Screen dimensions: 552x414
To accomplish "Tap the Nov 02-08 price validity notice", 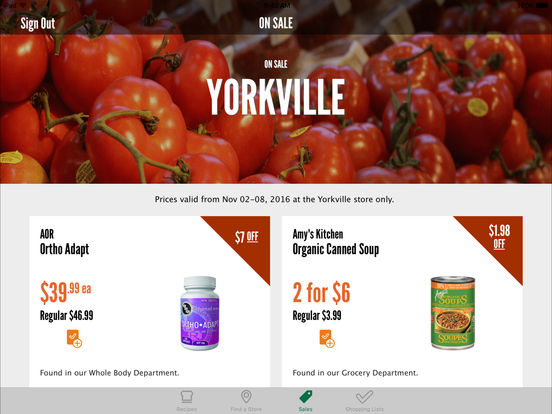I will pos(274,199).
